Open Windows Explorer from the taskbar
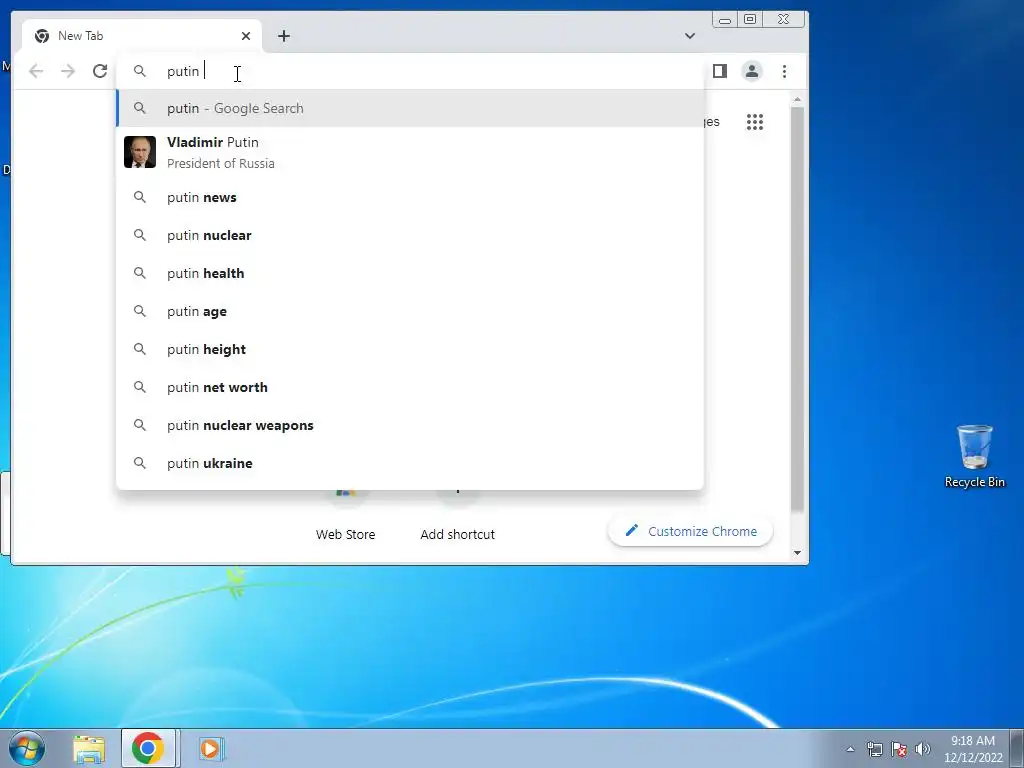The height and width of the screenshot is (768, 1024). 89,748
